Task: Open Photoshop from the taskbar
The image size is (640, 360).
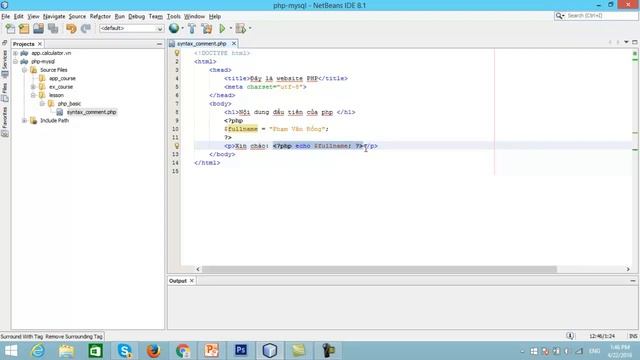Action: pos(241,351)
